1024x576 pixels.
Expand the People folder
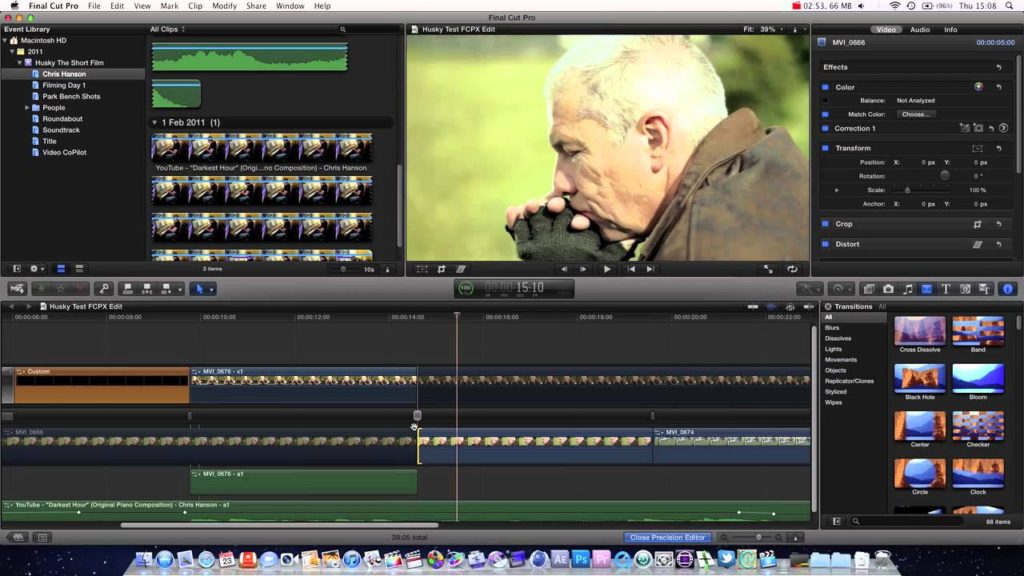[27, 108]
